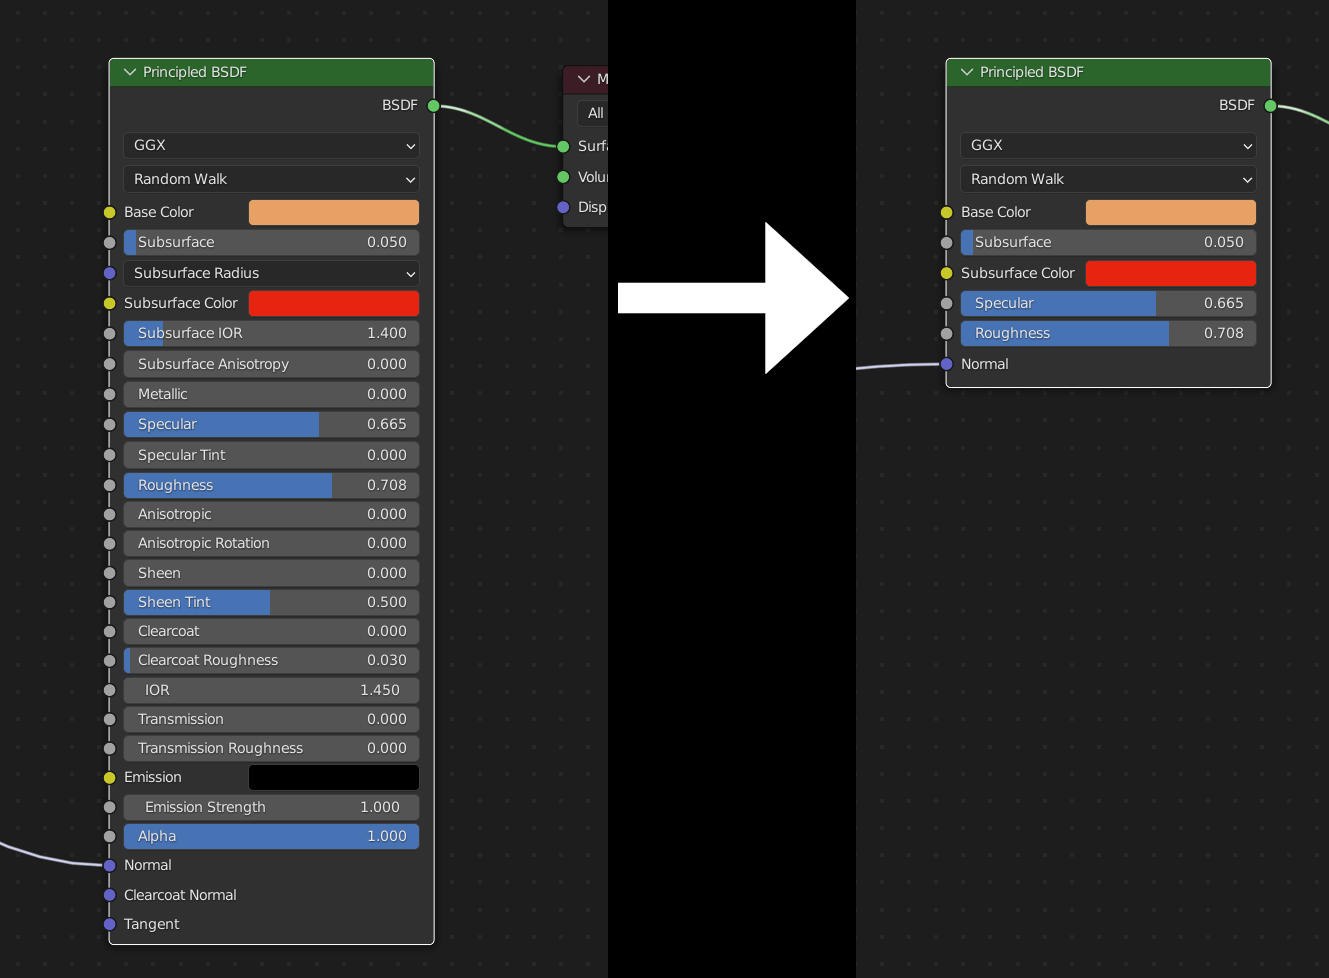The image size is (1329, 978).
Task: Click the Normal input socket on right node
Action: pos(947,364)
